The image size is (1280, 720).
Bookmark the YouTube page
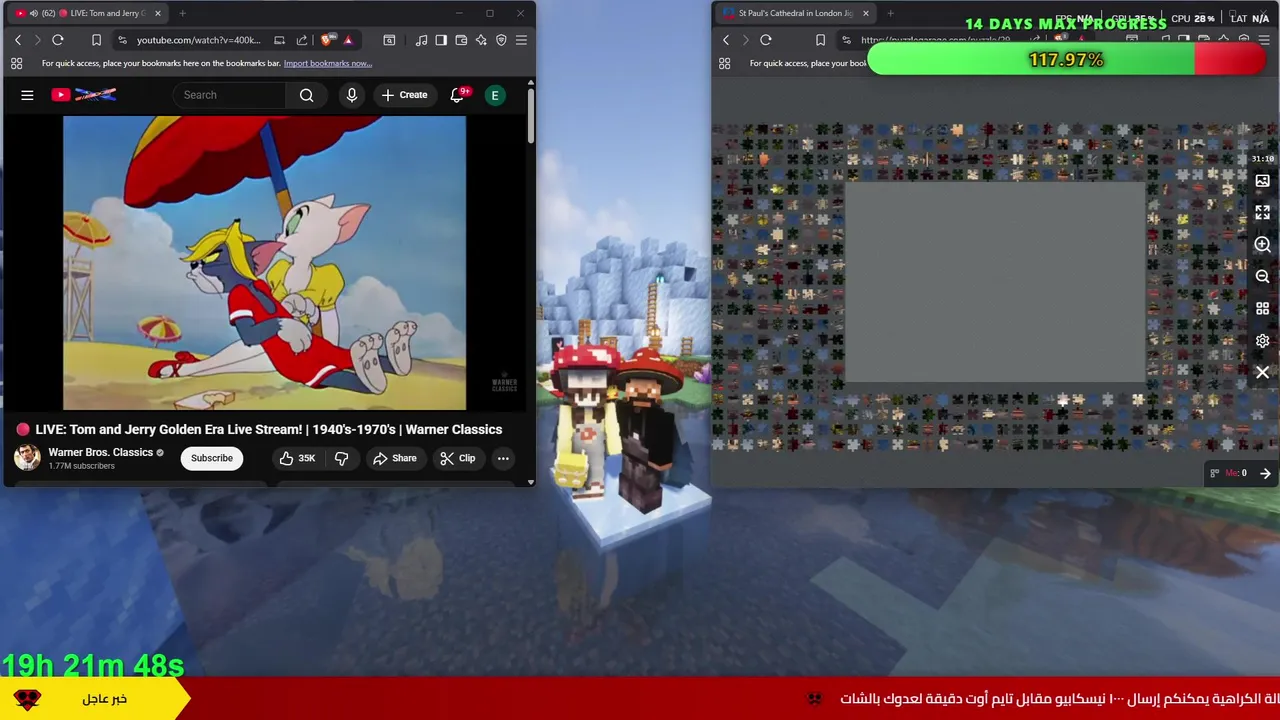tap(96, 40)
